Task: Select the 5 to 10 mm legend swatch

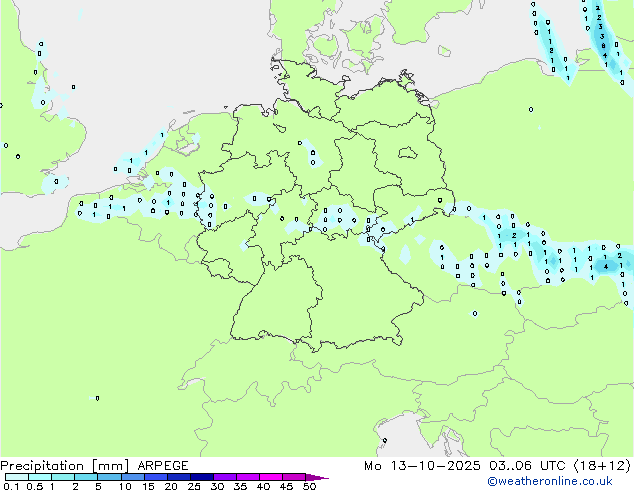Action: 109,477
